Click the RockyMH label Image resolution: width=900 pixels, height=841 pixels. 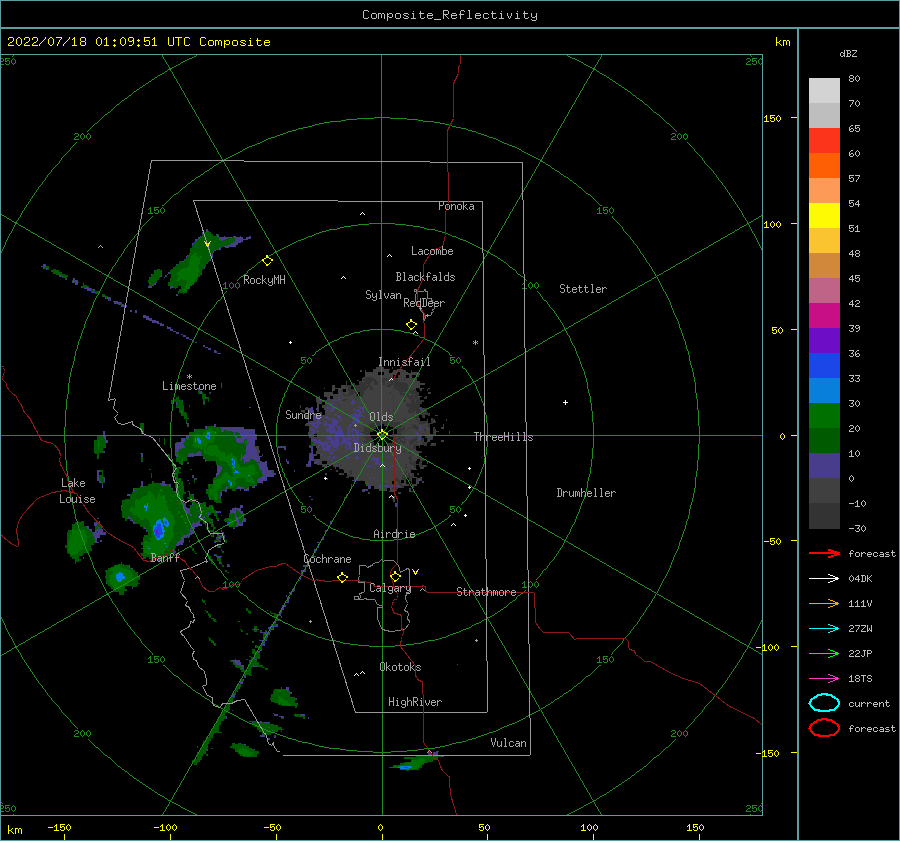[x=264, y=280]
